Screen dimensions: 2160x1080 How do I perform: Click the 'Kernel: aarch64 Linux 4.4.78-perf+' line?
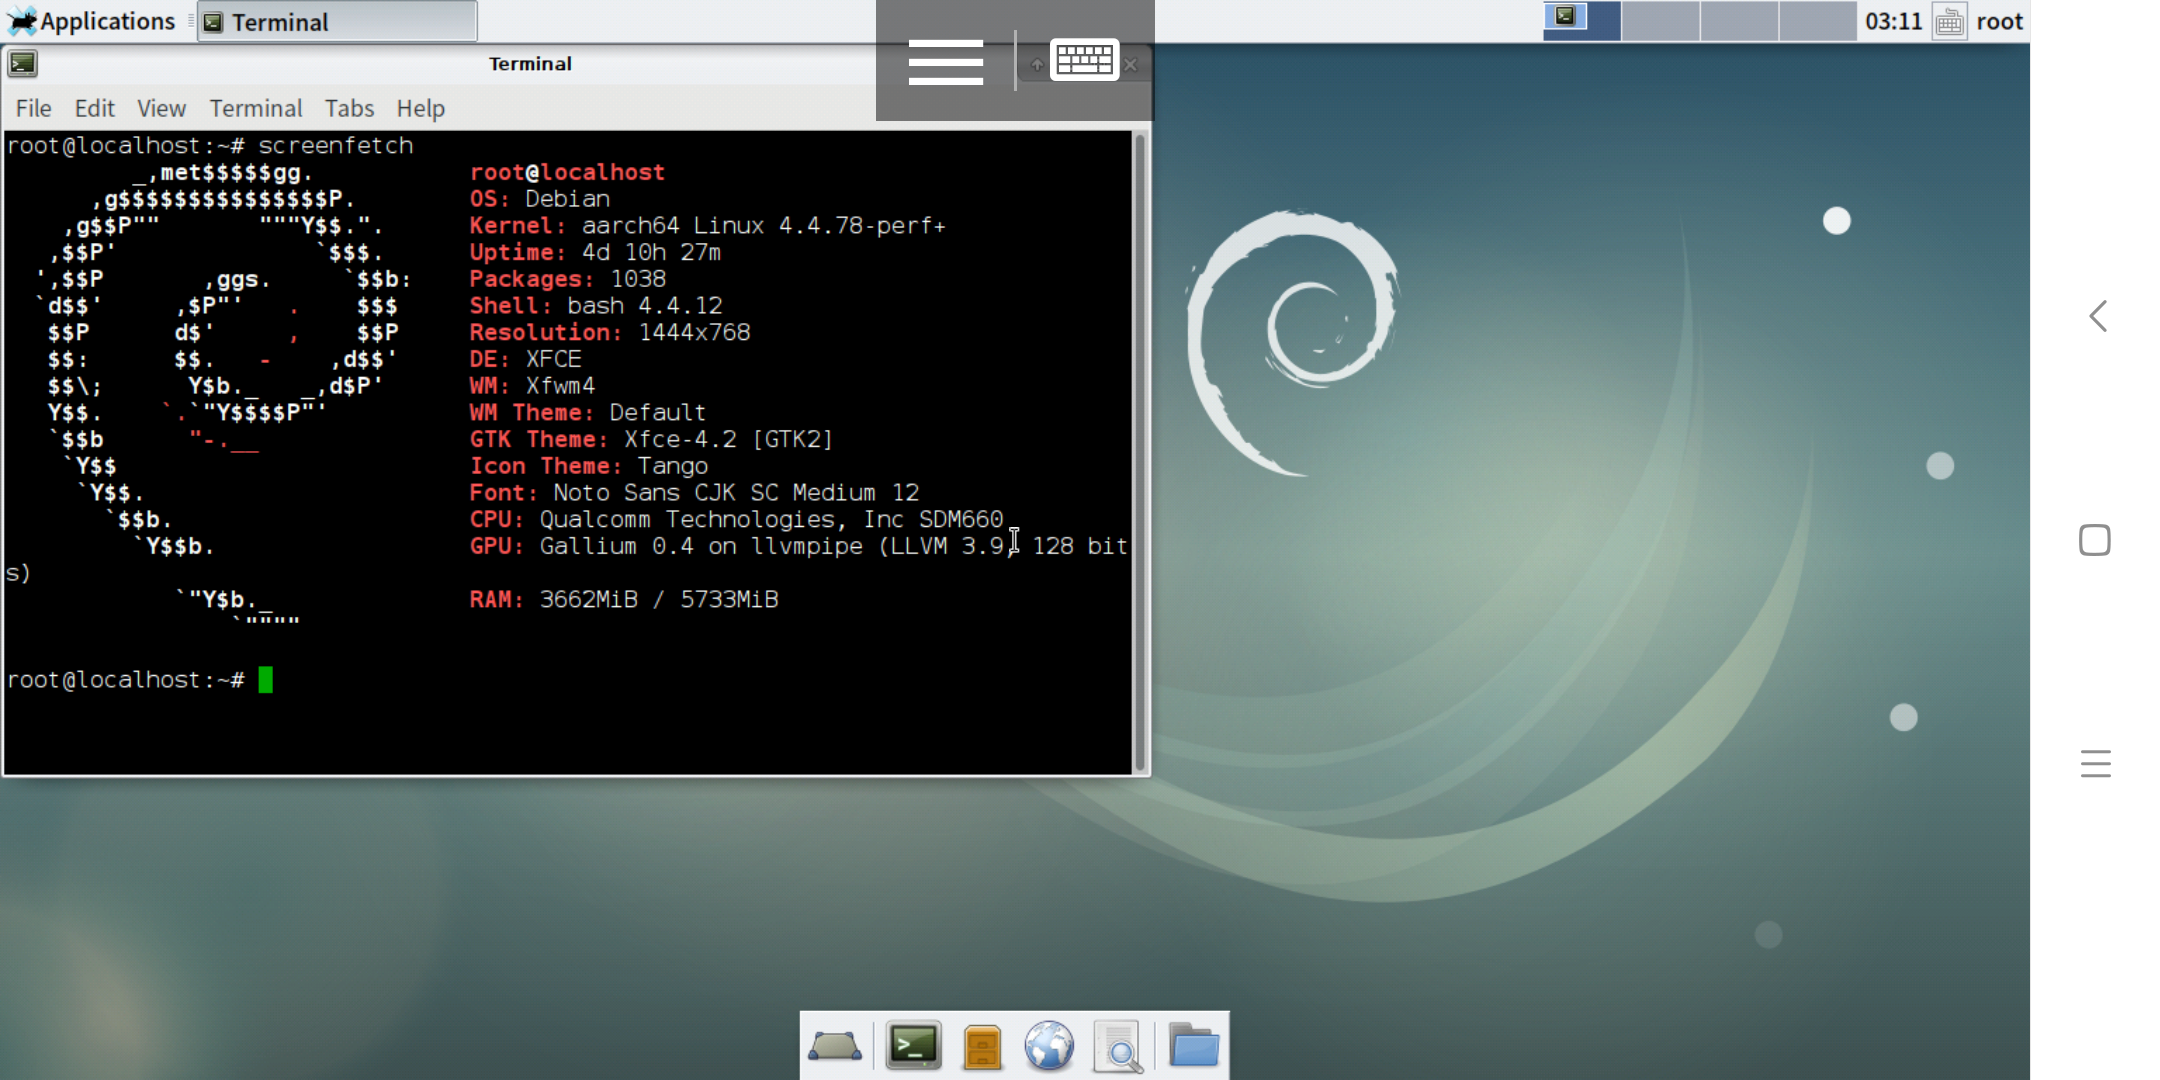point(707,226)
